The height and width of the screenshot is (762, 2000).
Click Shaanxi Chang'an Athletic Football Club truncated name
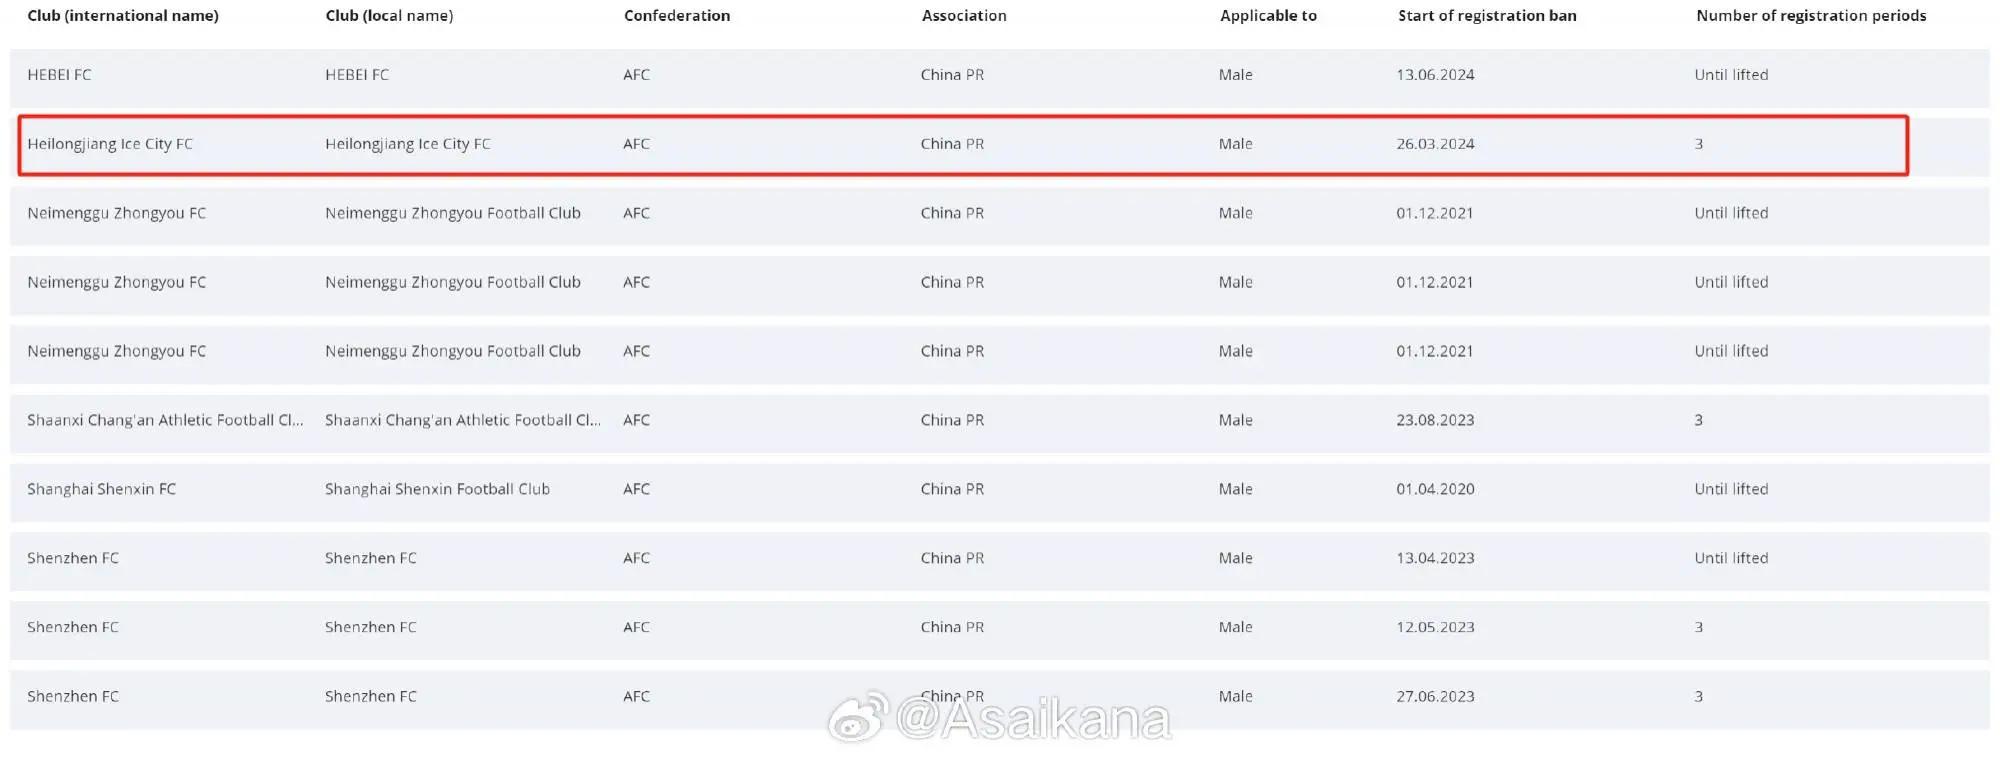(165, 420)
